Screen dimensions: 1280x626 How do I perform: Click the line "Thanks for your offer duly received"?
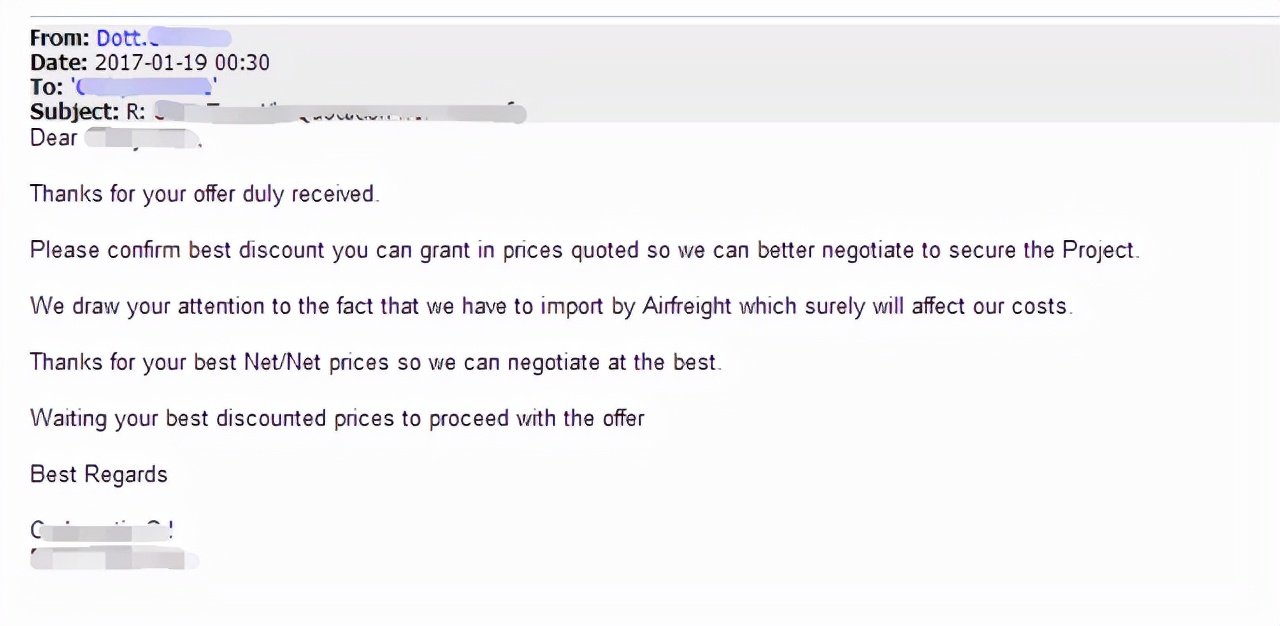(x=204, y=193)
